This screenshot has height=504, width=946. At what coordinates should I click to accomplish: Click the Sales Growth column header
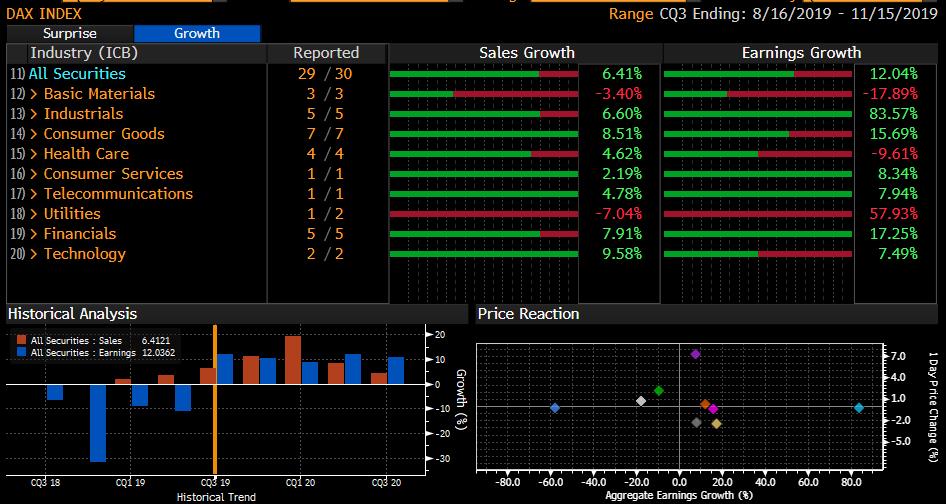[526, 52]
